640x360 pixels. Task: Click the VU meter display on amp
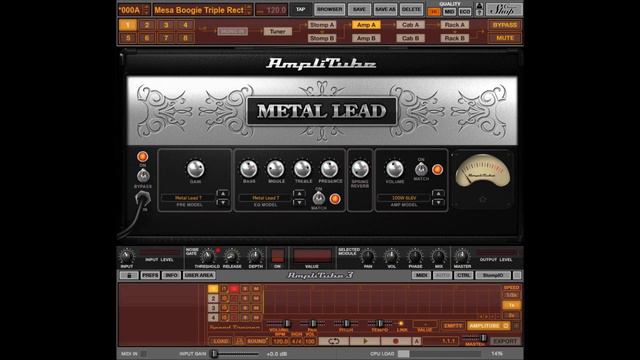[x=482, y=171]
